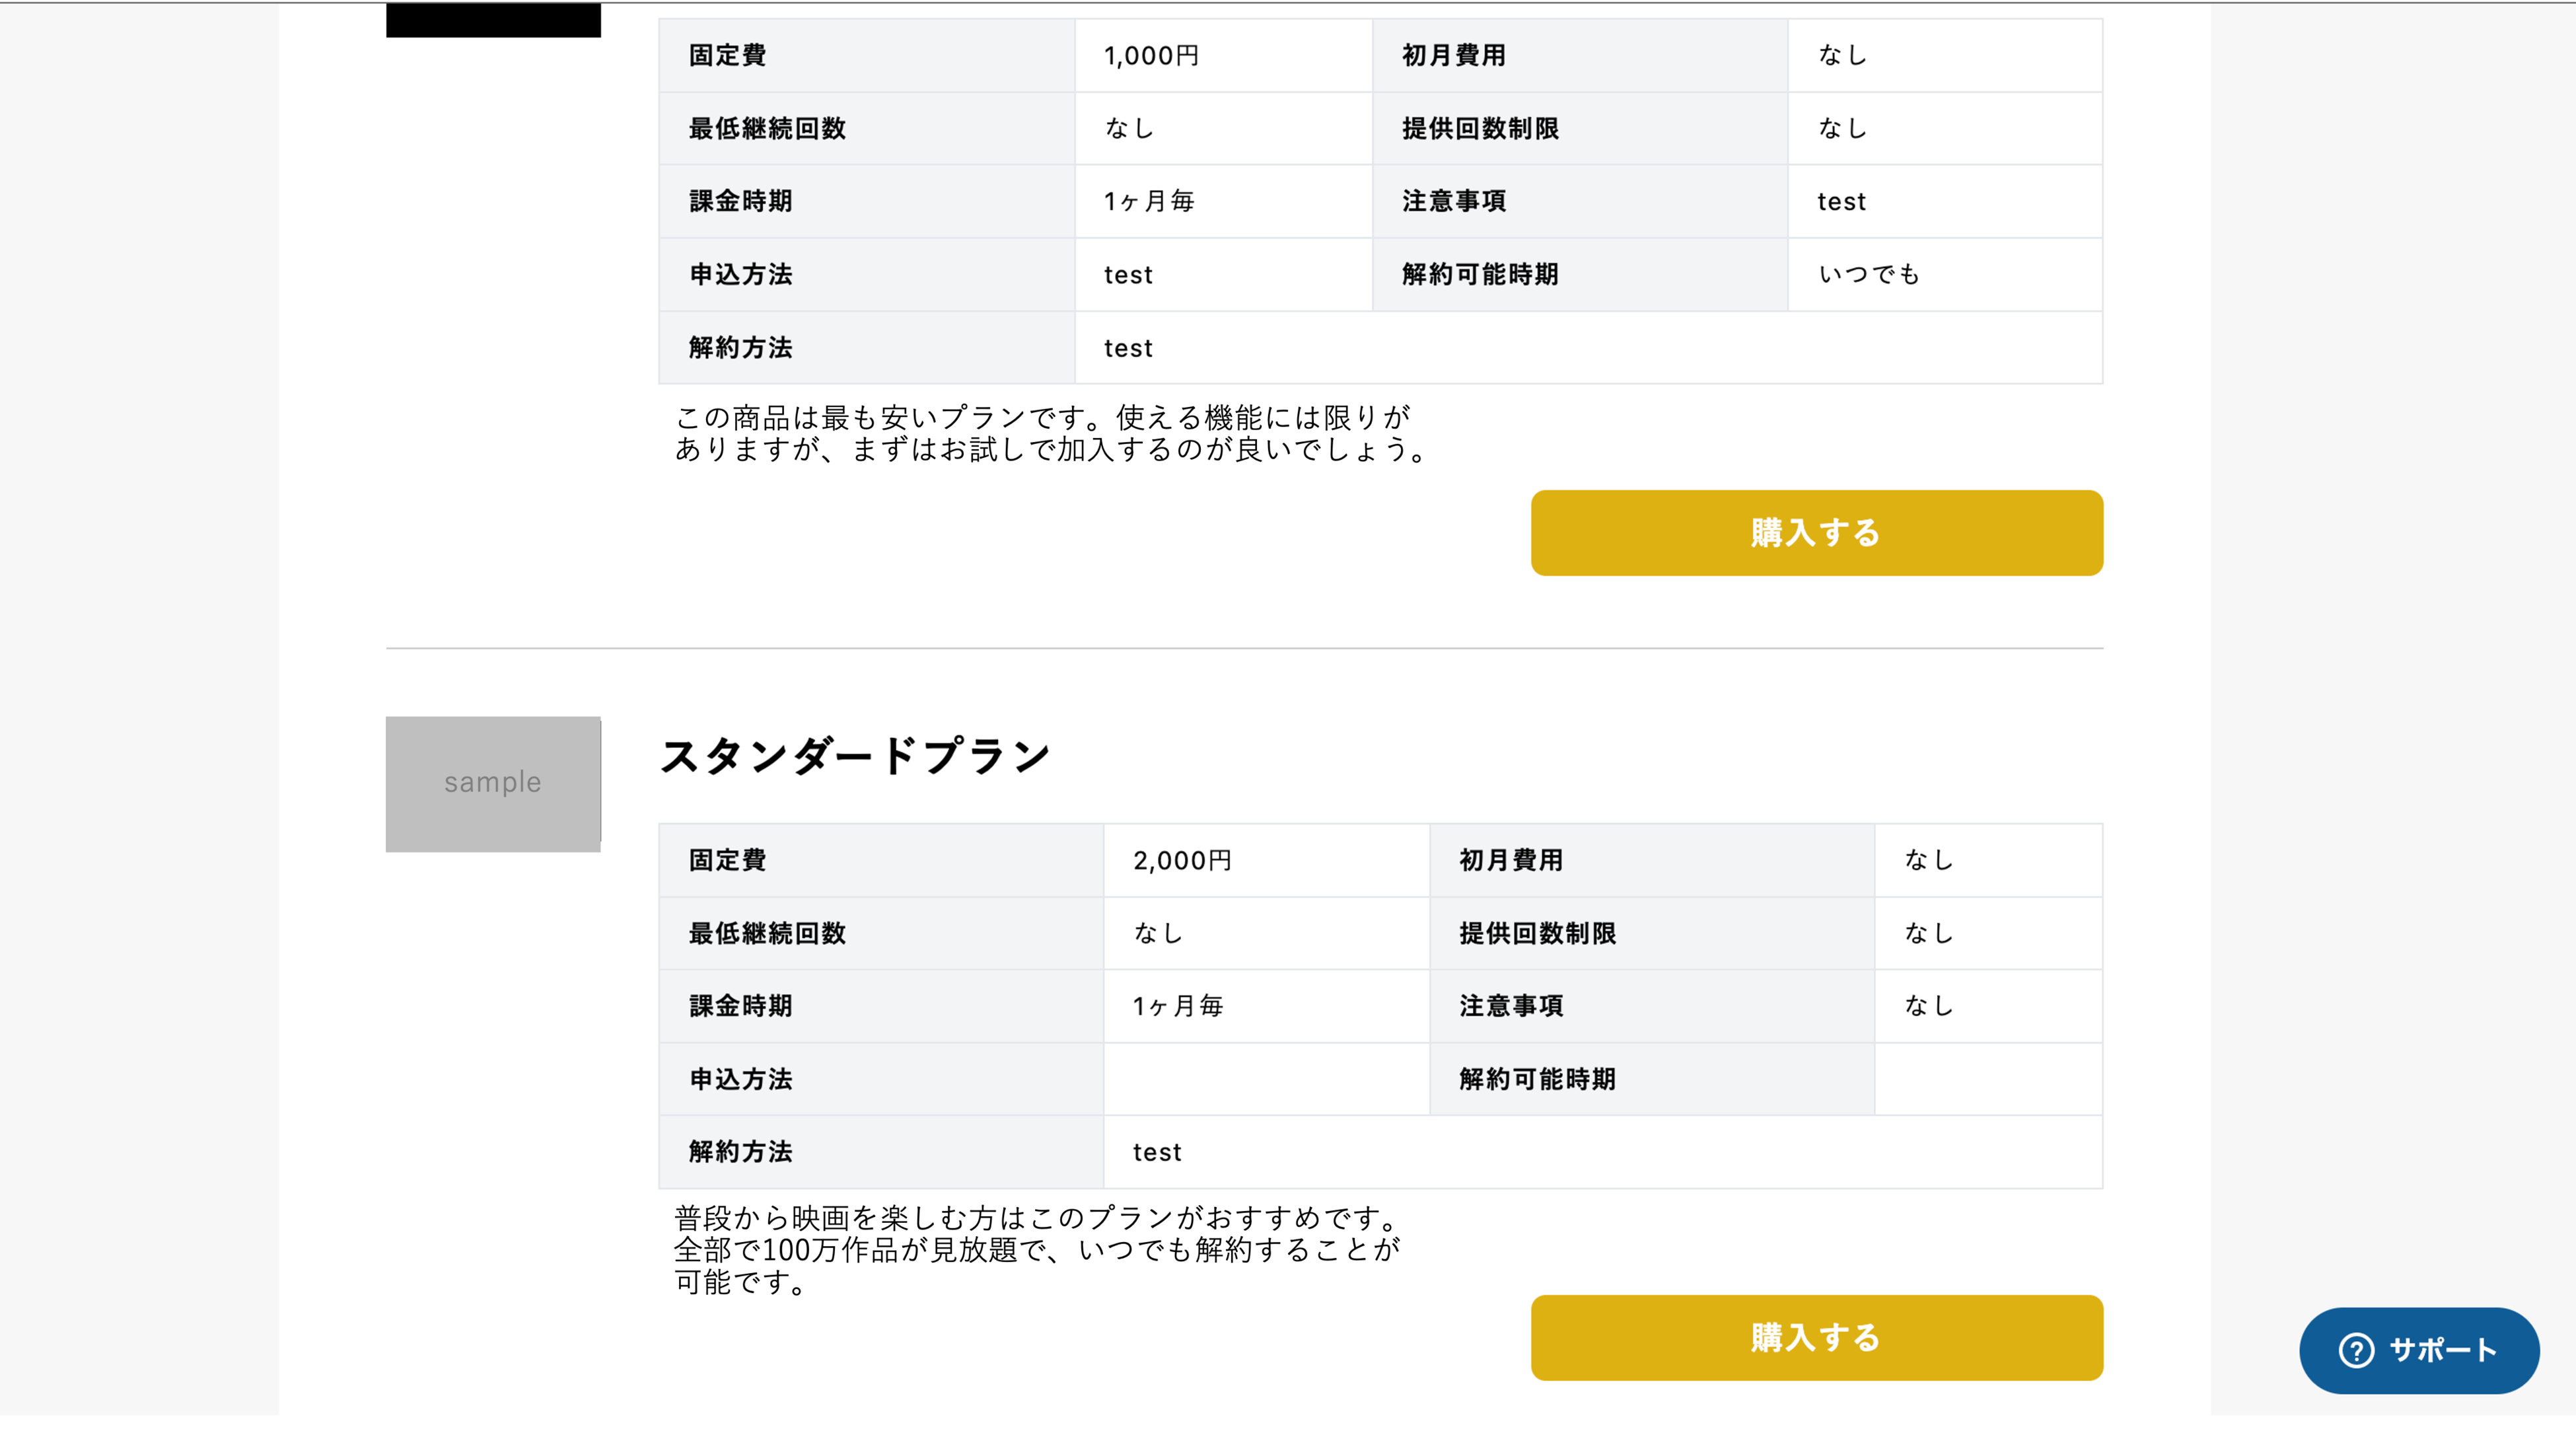Click the 1,000円 fixed fee value
This screenshot has height=1433, width=2576.
coord(1151,56)
